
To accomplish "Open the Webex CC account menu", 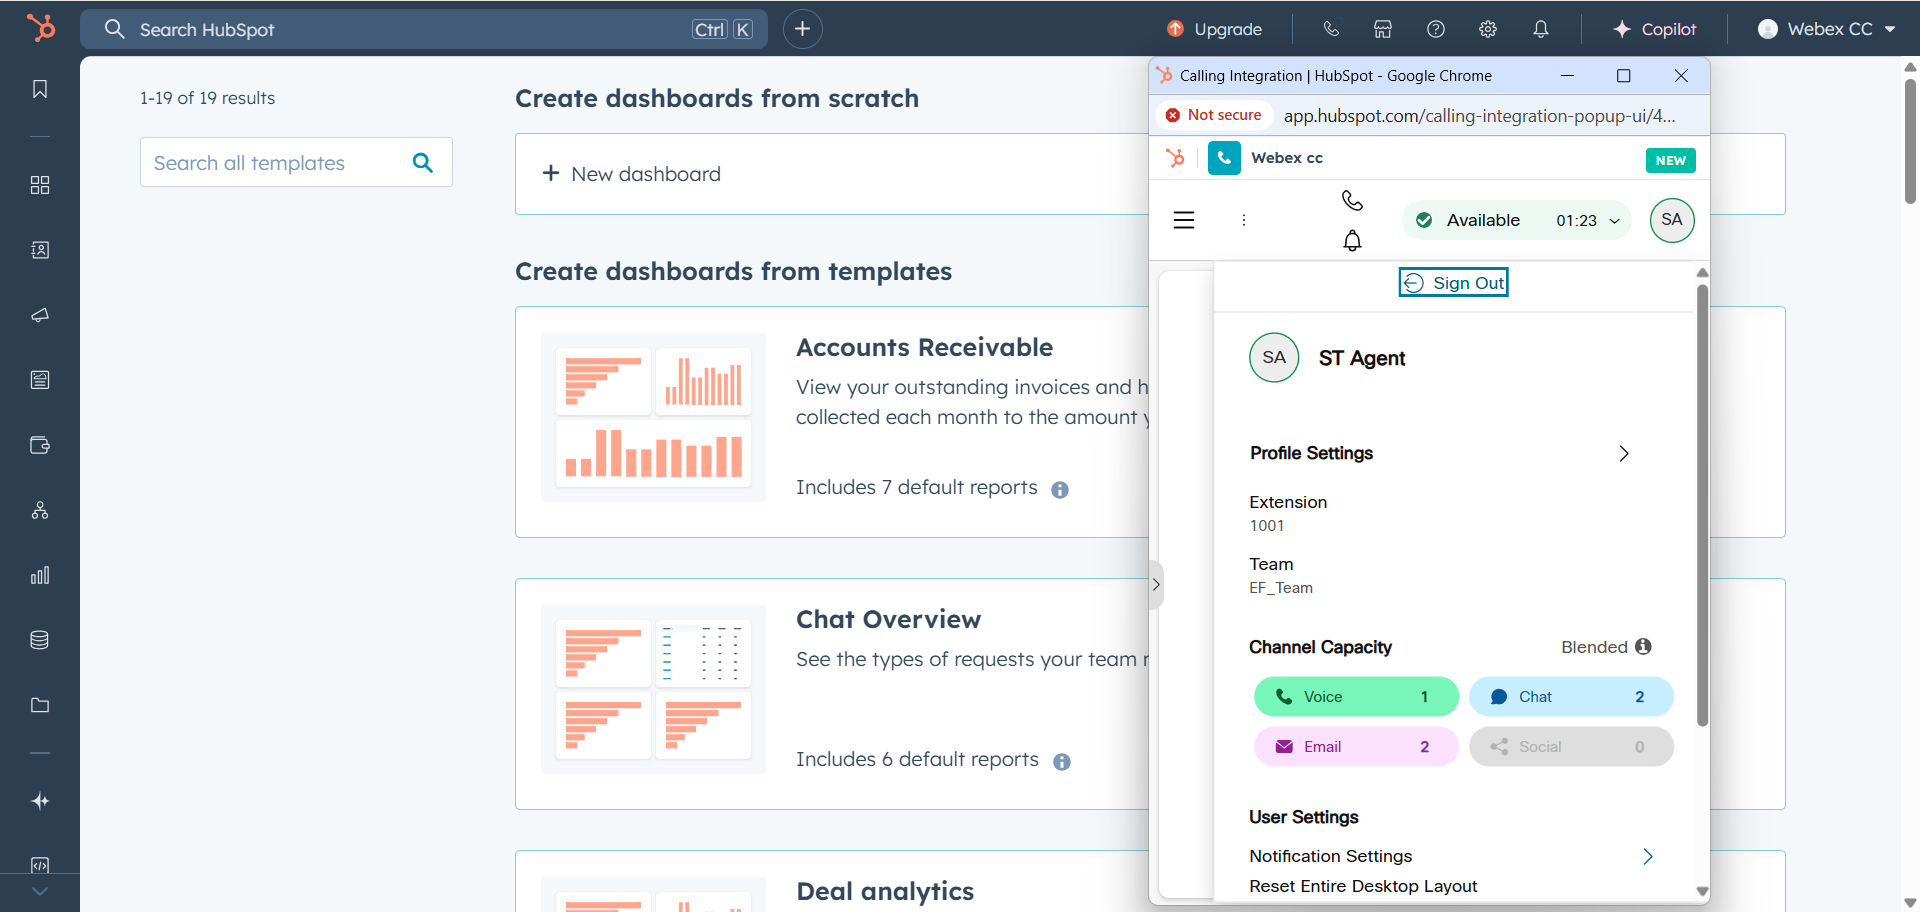I will [1827, 29].
